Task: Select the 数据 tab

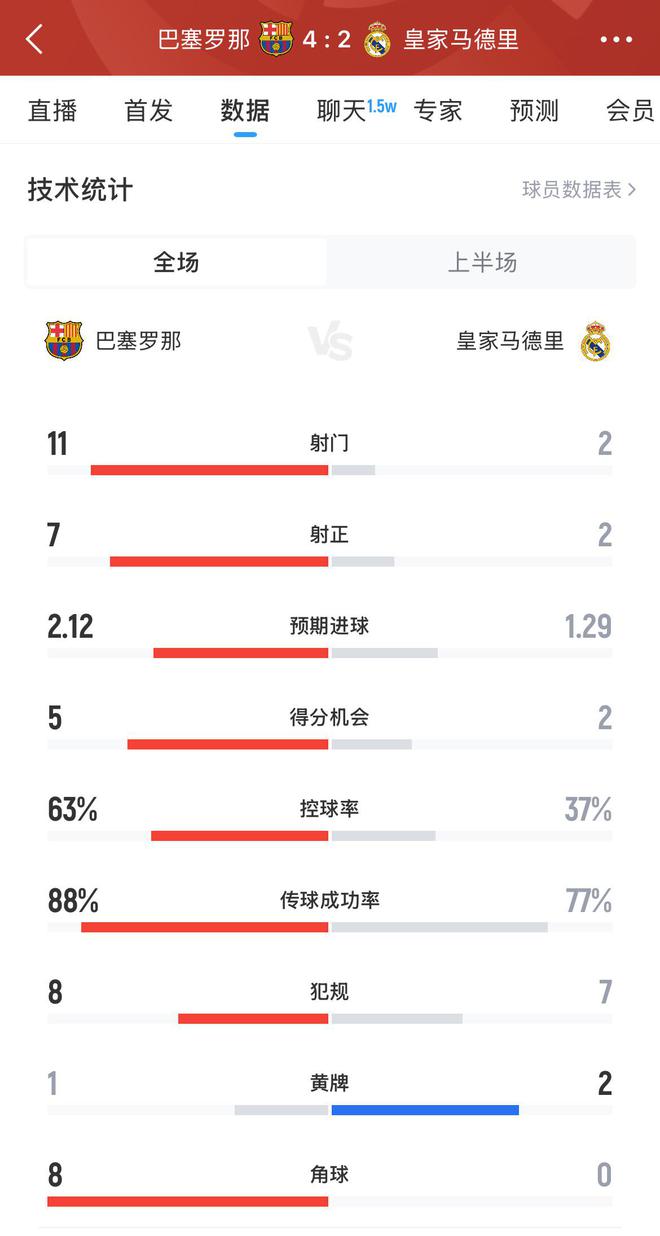Action: click(245, 110)
